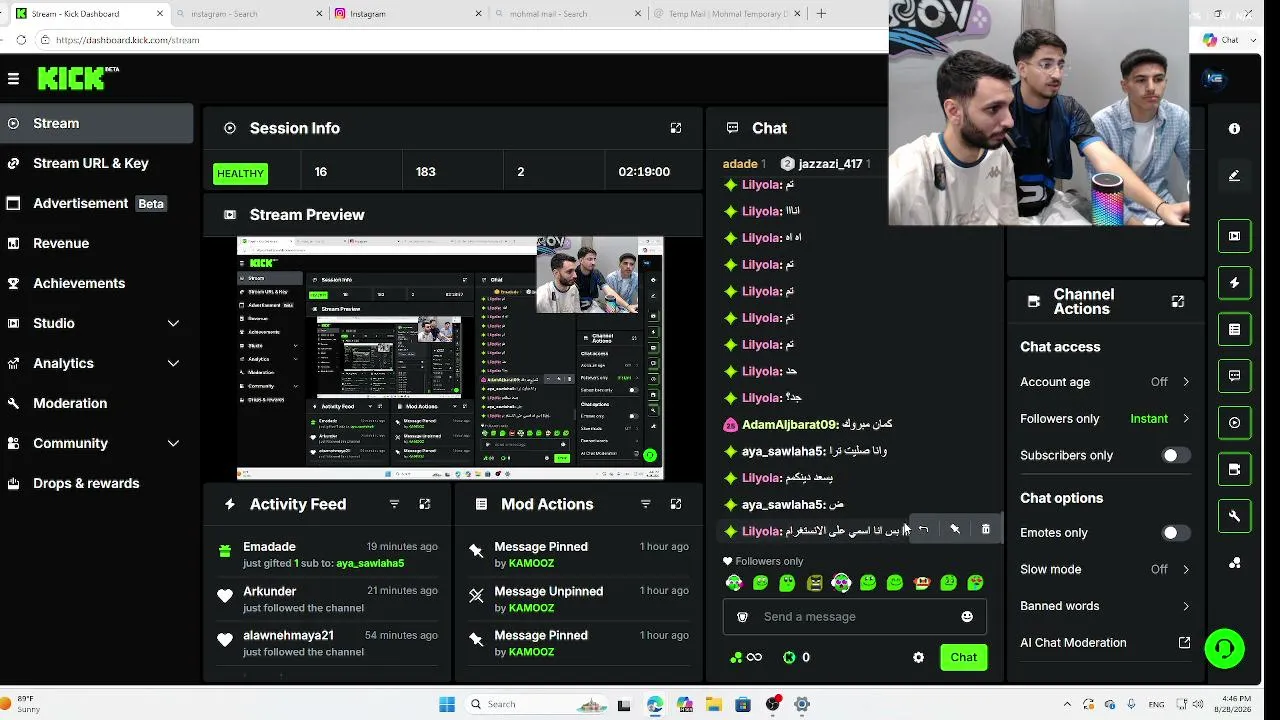The image size is (1280, 720).
Task: Open File Explorer from the taskbar
Action: point(713,704)
